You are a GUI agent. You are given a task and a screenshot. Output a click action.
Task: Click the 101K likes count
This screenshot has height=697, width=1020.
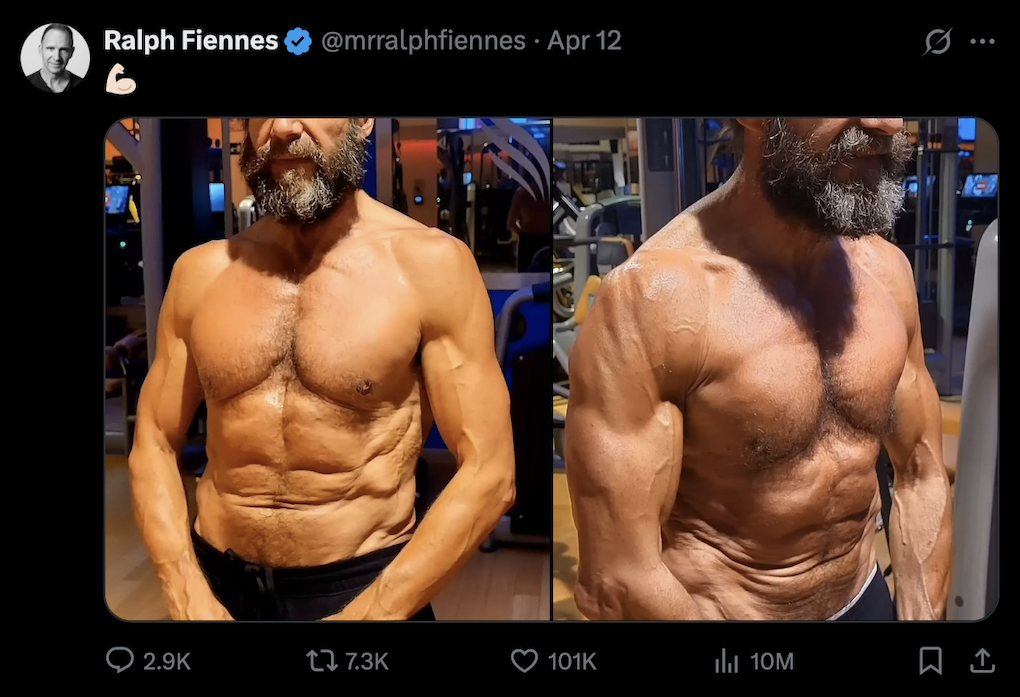[x=572, y=661]
